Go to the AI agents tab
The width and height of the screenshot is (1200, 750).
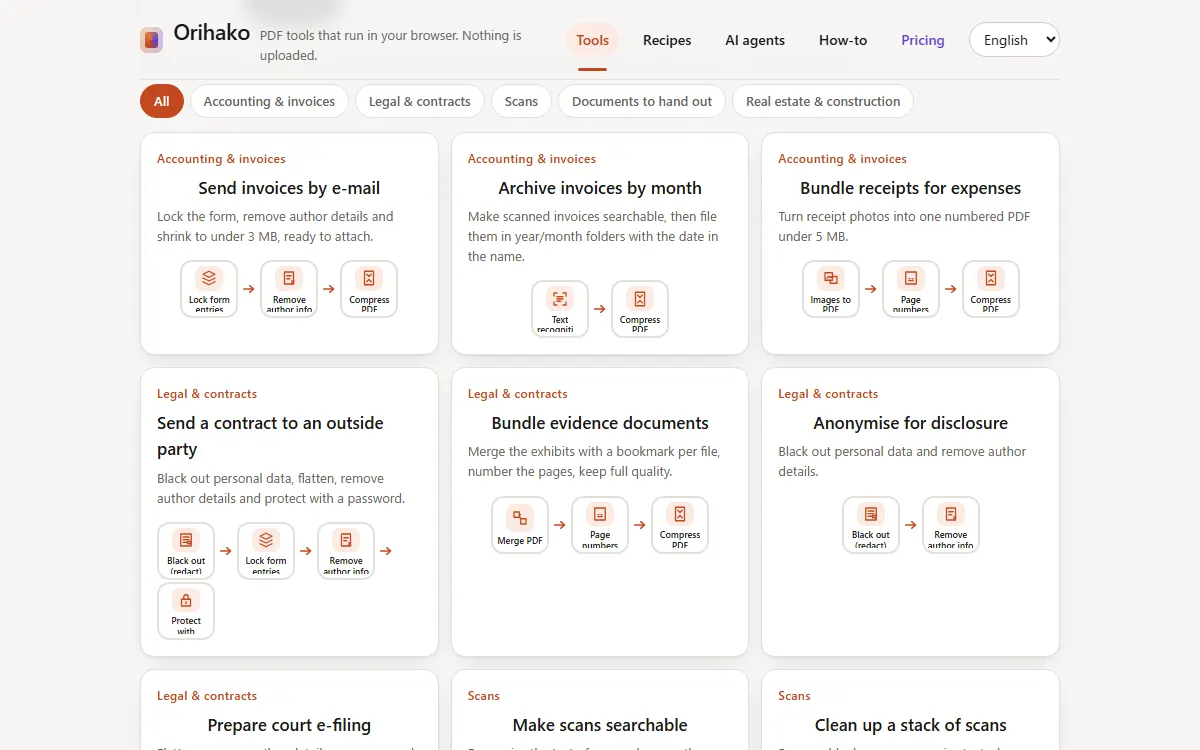click(755, 40)
